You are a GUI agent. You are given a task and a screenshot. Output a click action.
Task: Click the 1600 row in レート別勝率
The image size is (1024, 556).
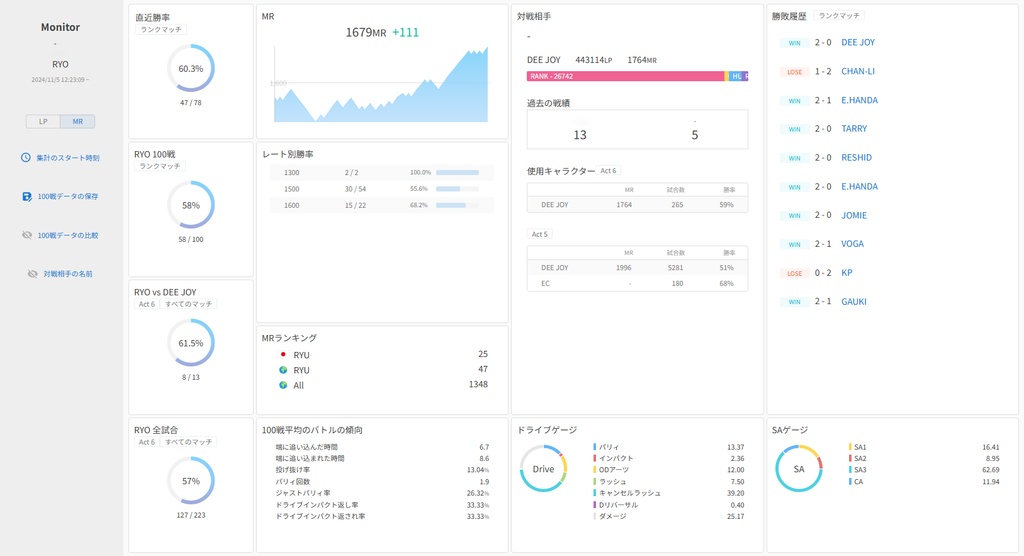click(x=381, y=205)
